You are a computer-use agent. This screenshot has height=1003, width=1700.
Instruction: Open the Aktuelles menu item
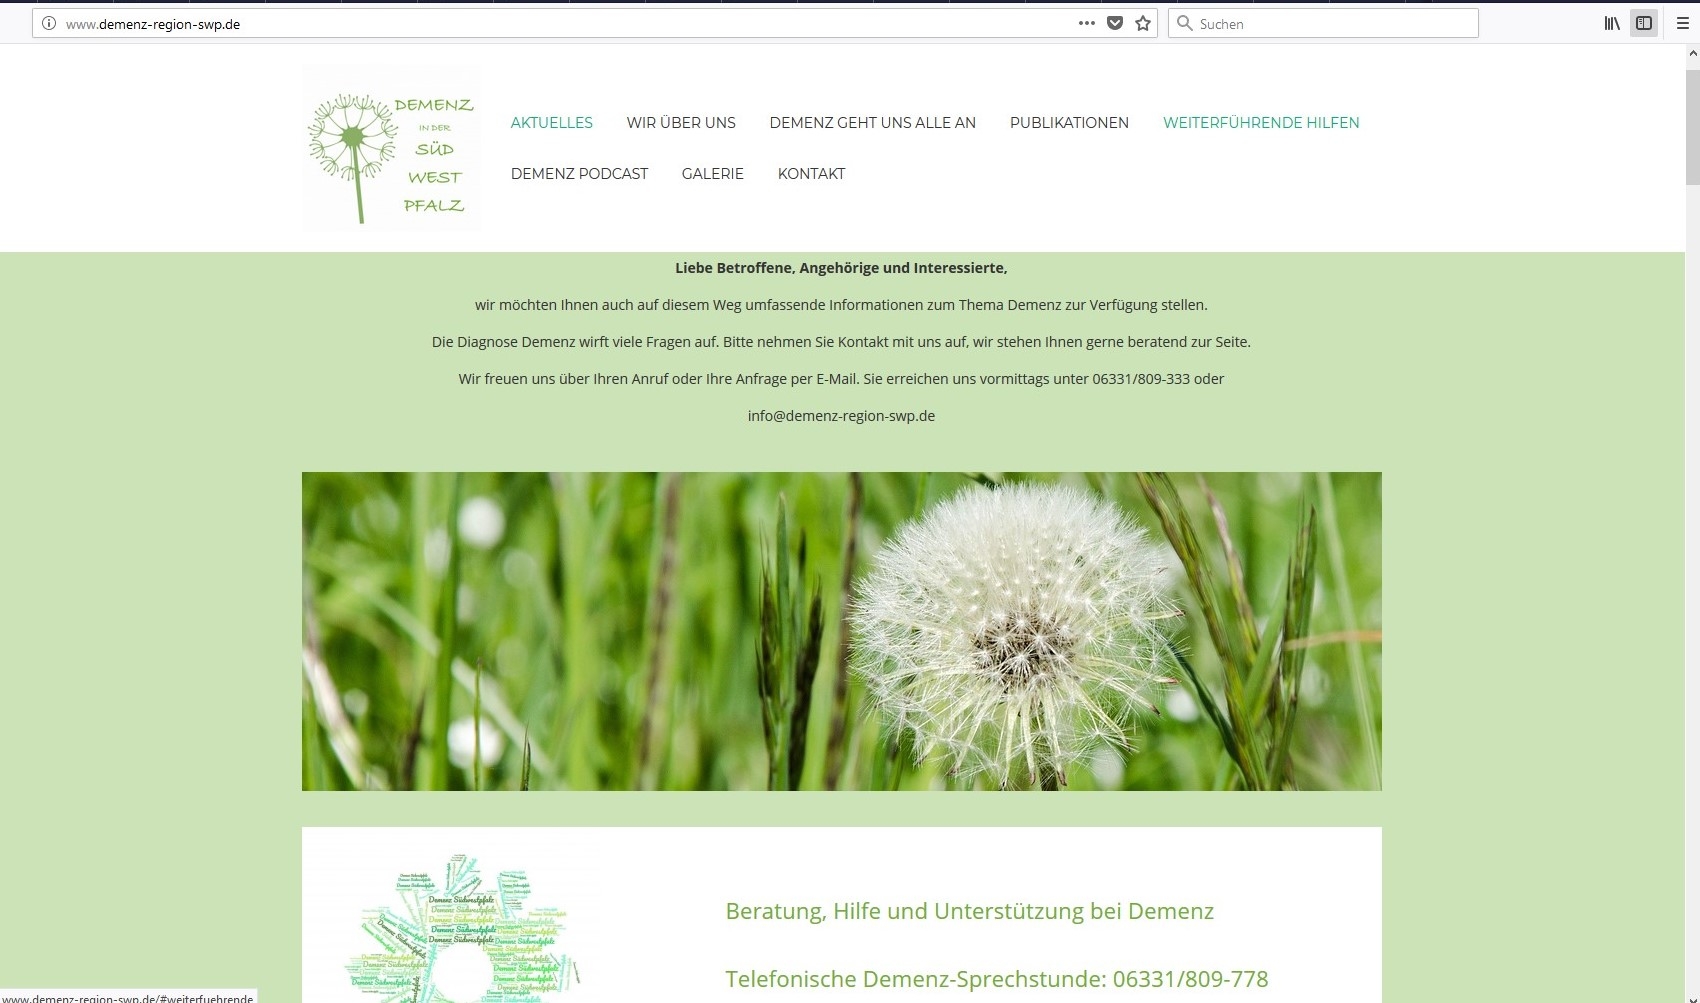[551, 123]
